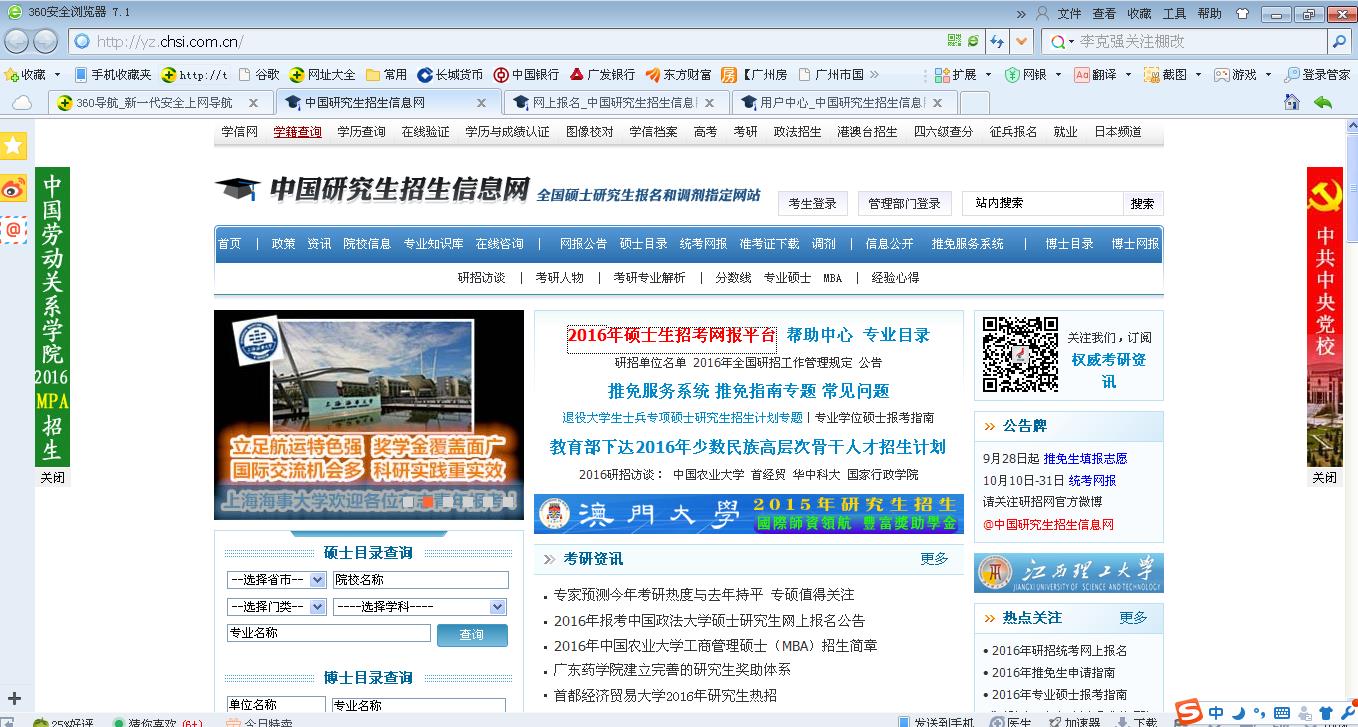This screenshot has height=727, width=1358.
Task: Open the 长城货币 bookmark
Action: (x=450, y=74)
